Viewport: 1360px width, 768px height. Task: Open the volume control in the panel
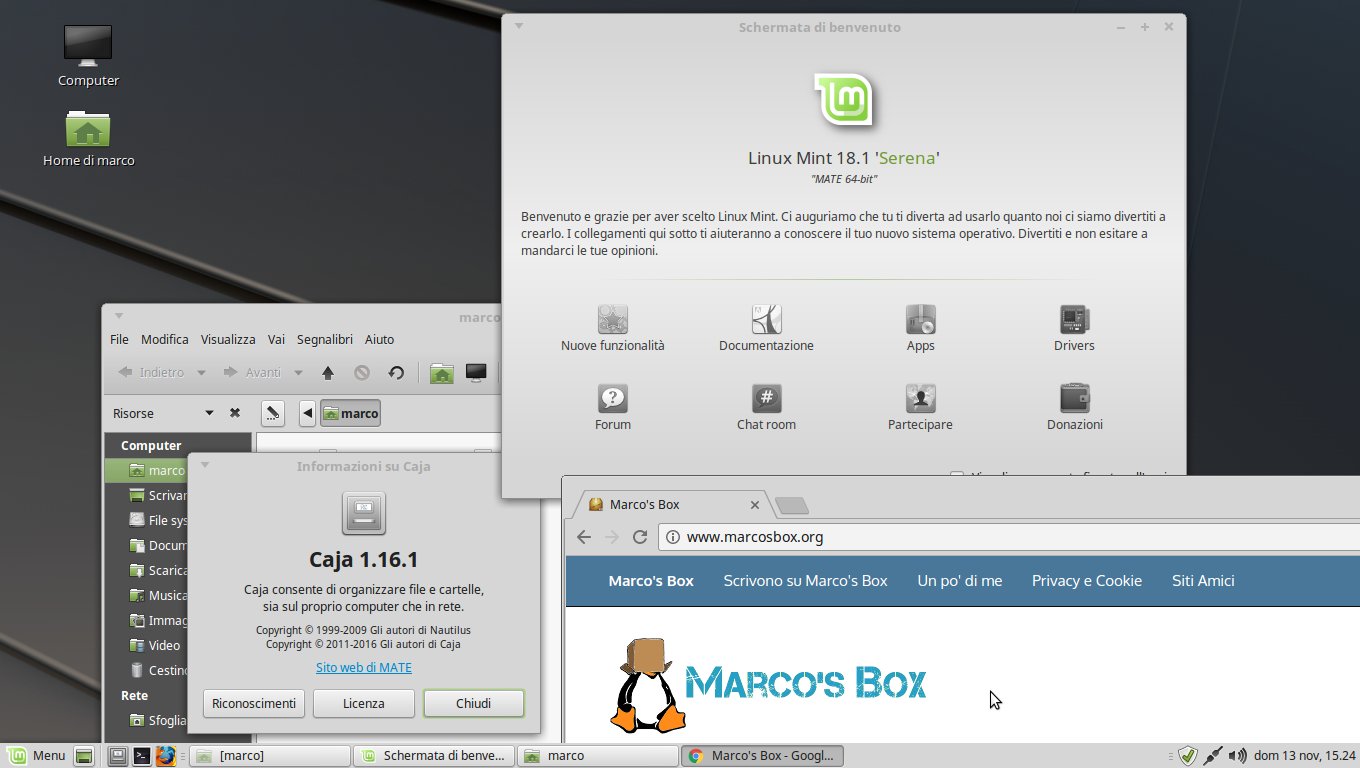(x=1237, y=756)
